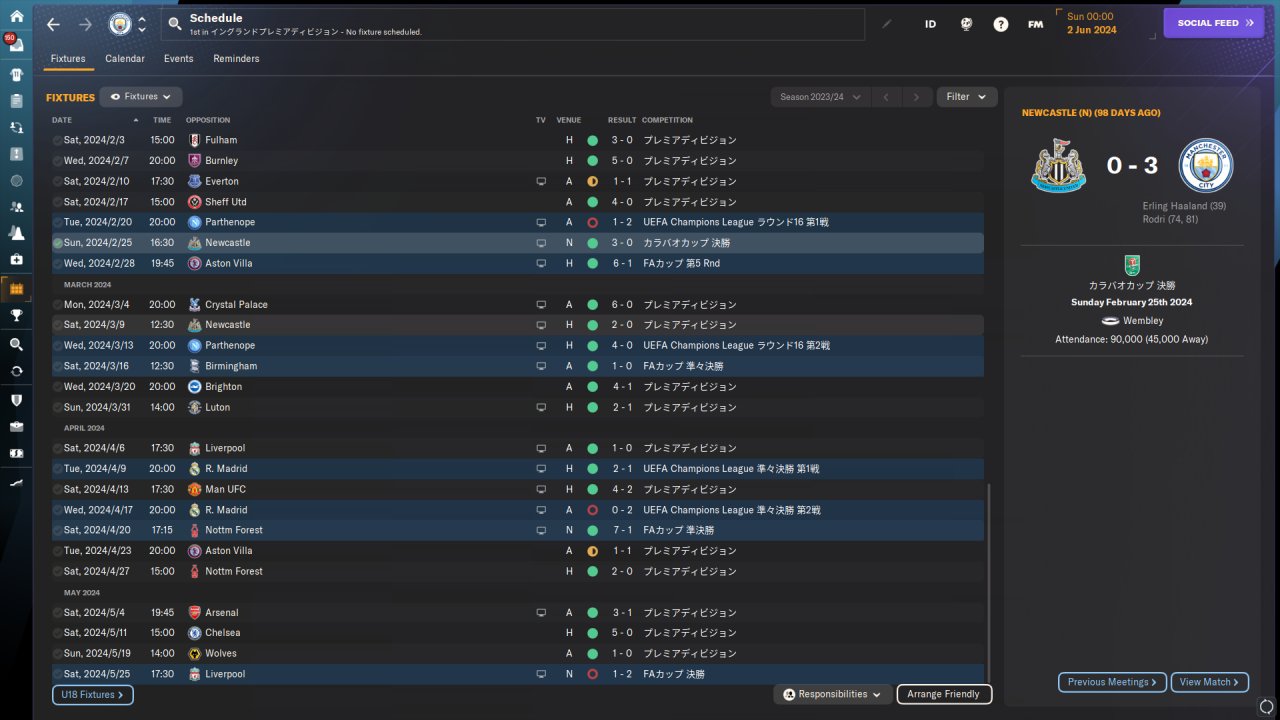Screen dimensions: 1280x720
Task: Open the Team Dynamics icon in sidebar
Action: tap(16, 128)
